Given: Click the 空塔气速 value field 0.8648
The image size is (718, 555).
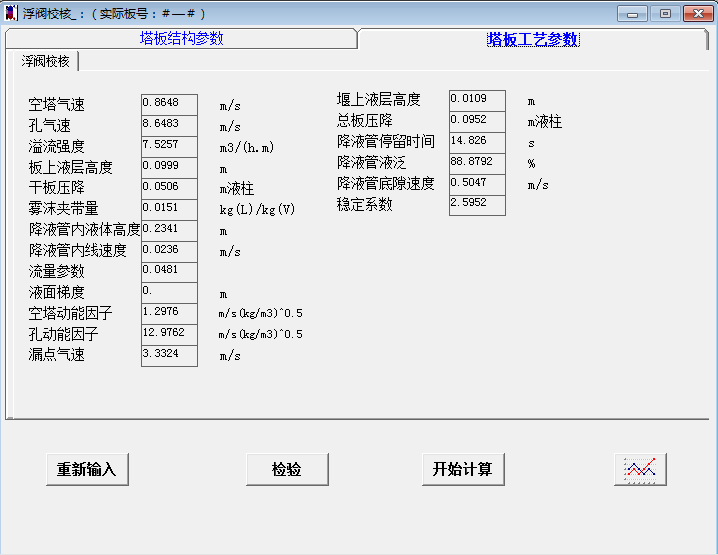Looking at the screenshot, I should [169, 104].
